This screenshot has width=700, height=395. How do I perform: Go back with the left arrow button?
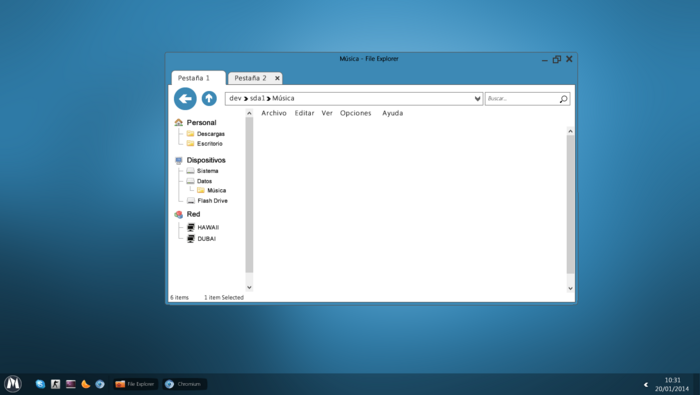(x=185, y=99)
